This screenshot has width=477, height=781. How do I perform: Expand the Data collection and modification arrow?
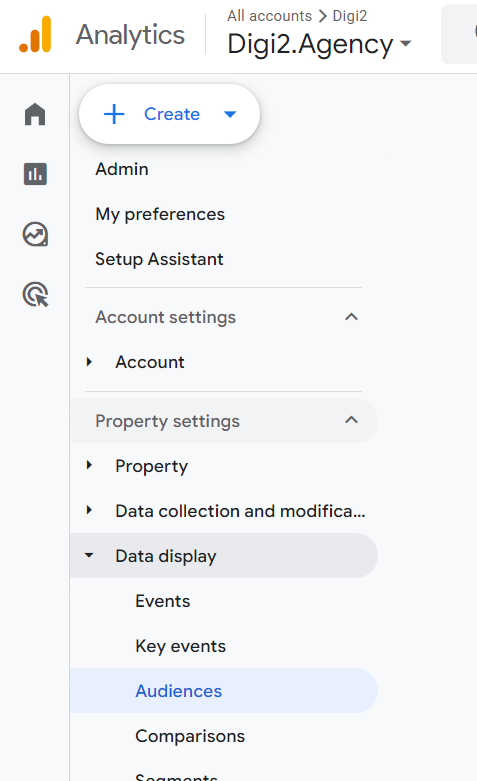coord(89,510)
